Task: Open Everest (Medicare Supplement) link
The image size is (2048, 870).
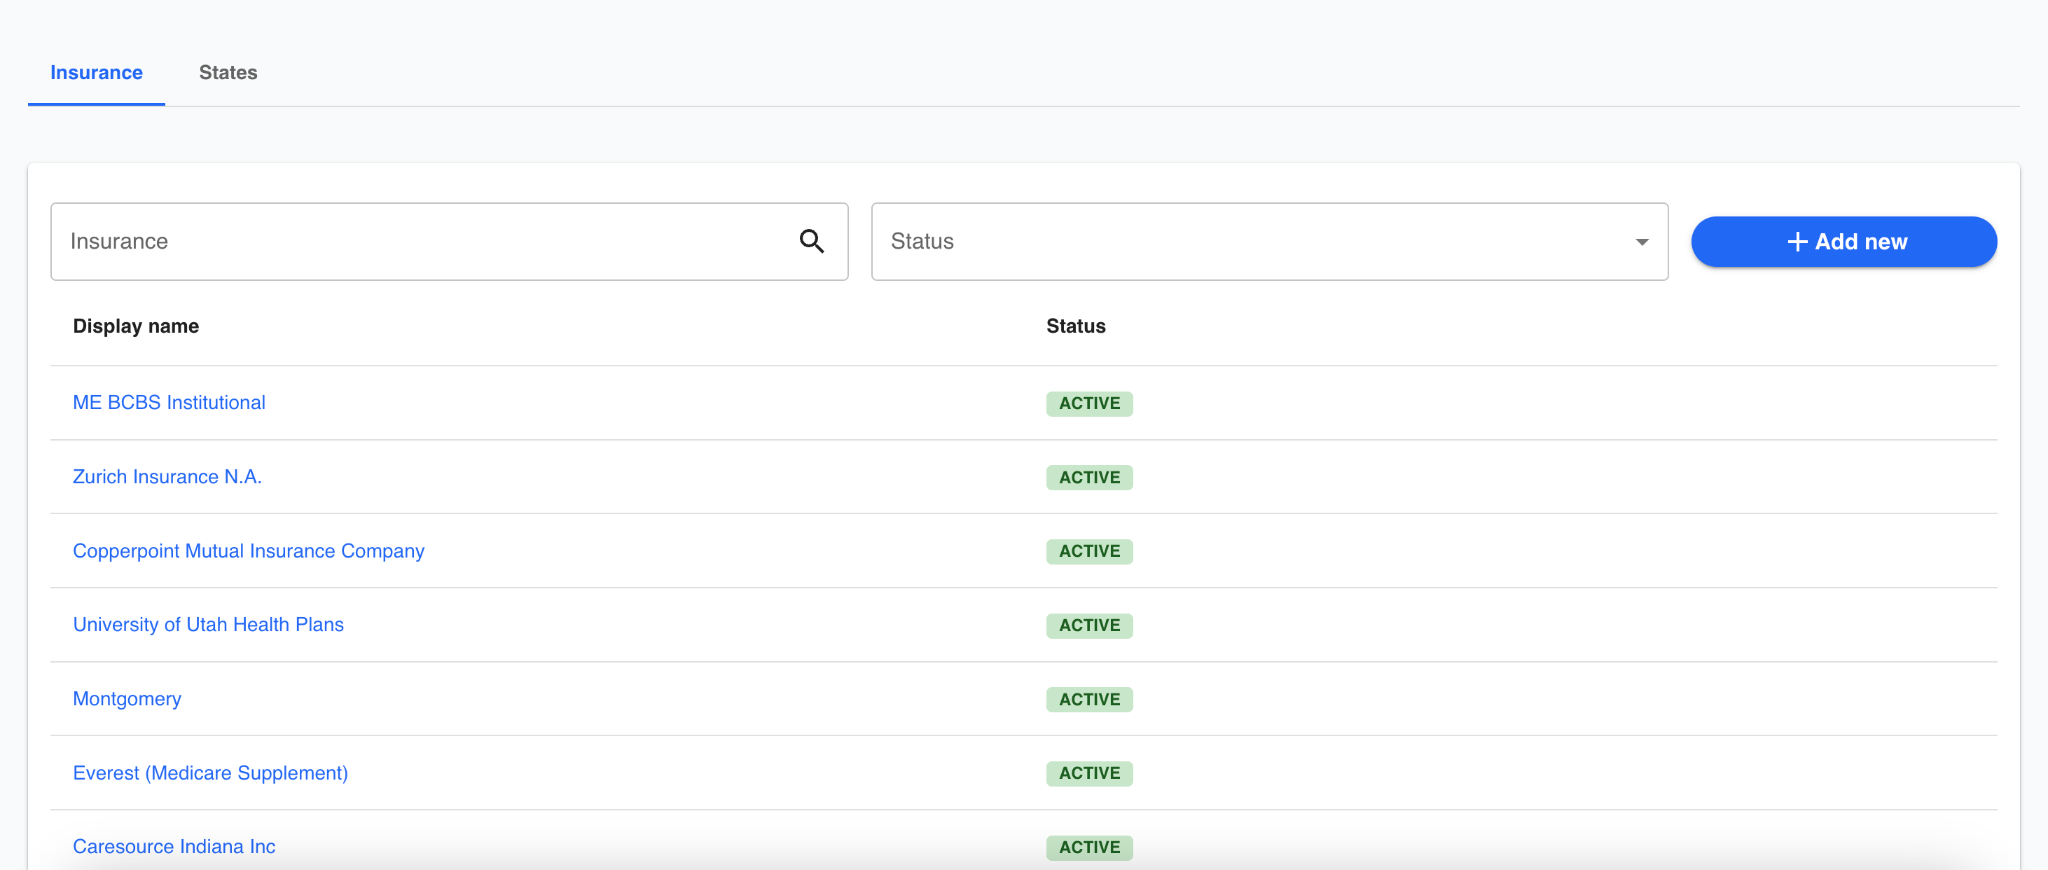Action: point(210,773)
